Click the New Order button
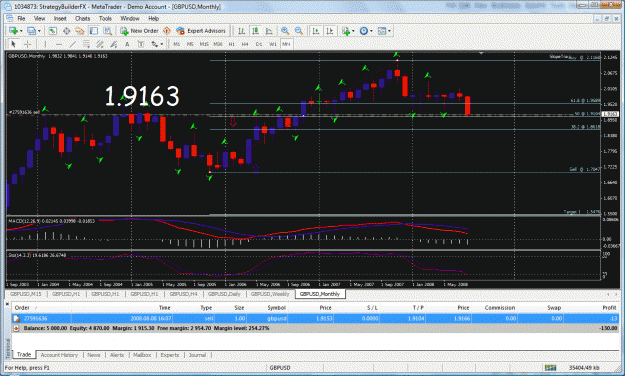 (x=140, y=31)
